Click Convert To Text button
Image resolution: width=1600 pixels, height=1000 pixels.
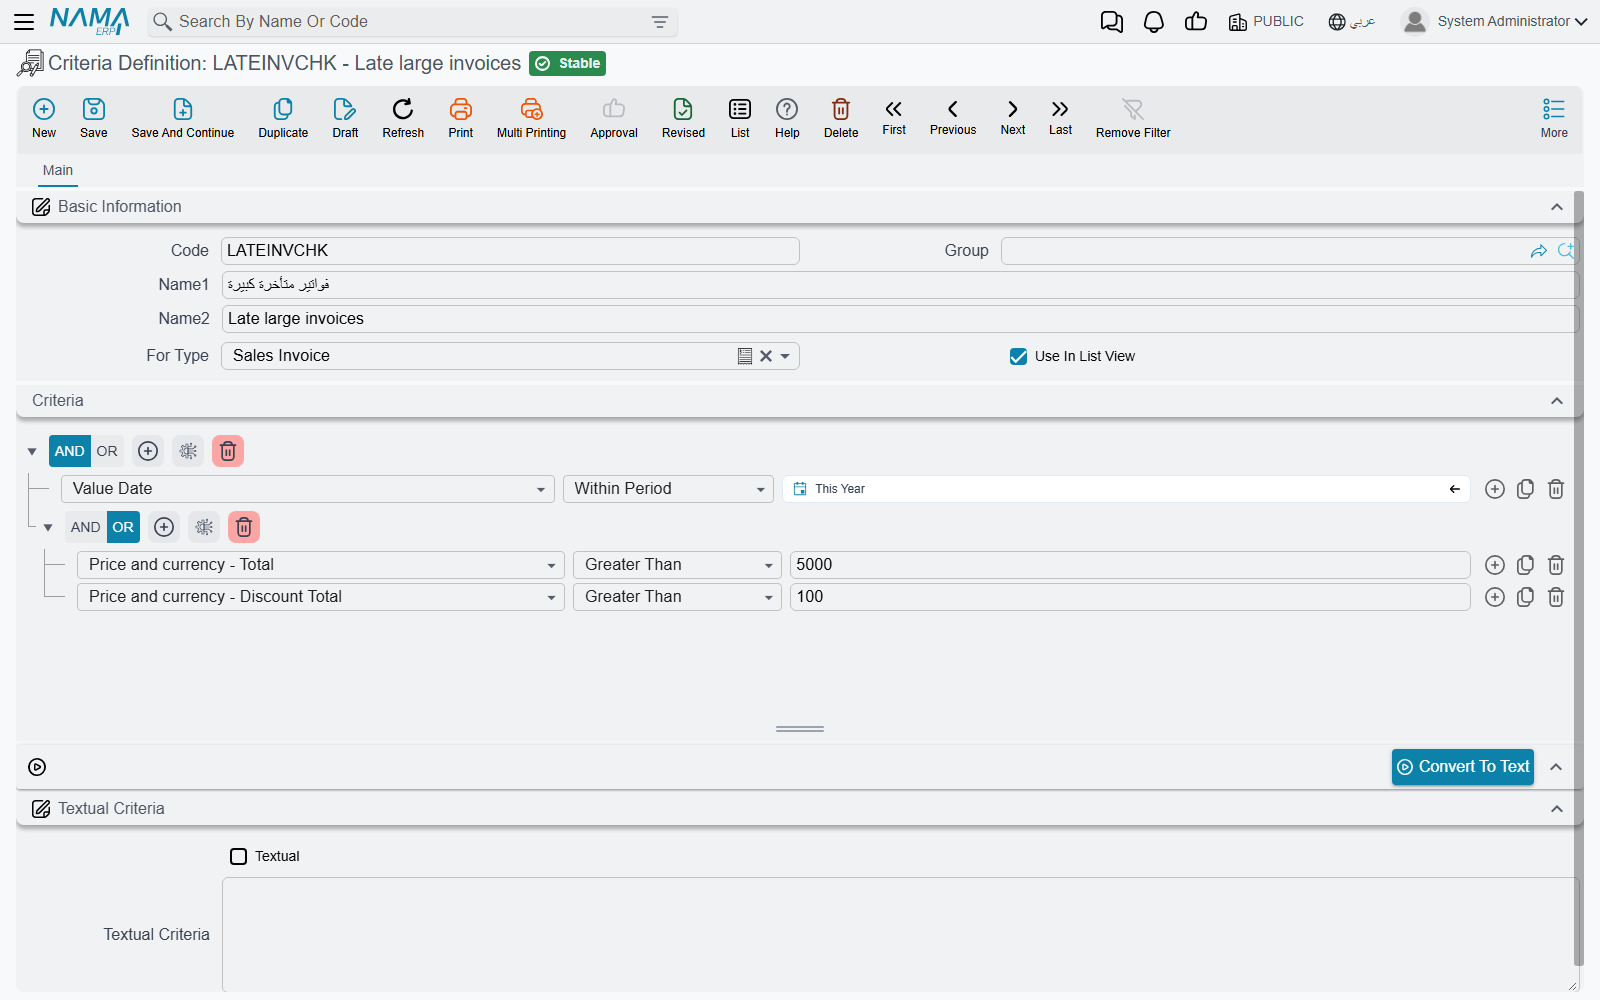[1463, 767]
